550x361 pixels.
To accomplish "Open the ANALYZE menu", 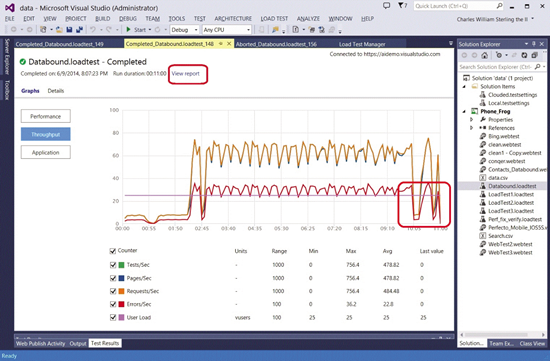I will (x=308, y=19).
